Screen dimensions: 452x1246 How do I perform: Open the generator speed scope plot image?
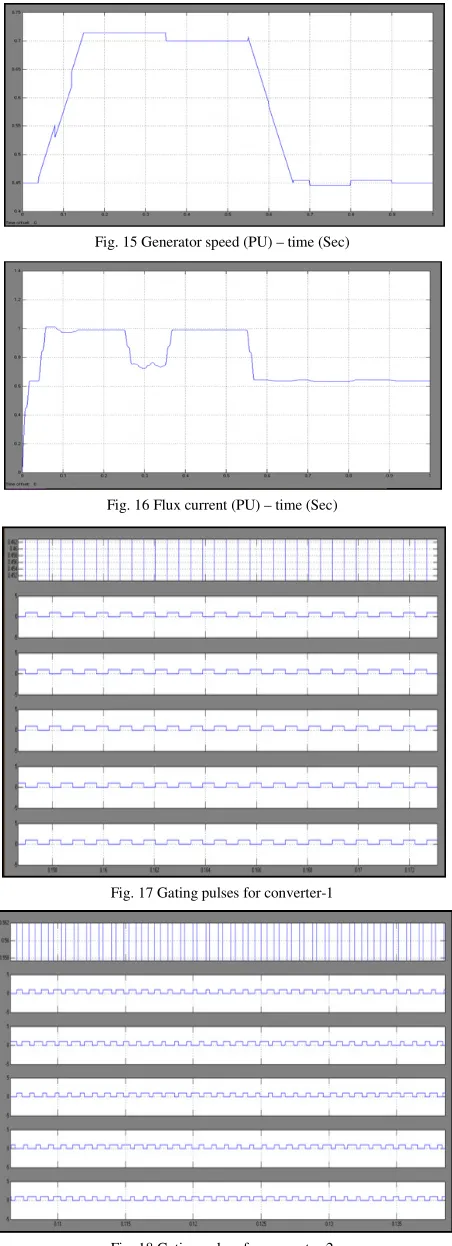click(x=226, y=114)
